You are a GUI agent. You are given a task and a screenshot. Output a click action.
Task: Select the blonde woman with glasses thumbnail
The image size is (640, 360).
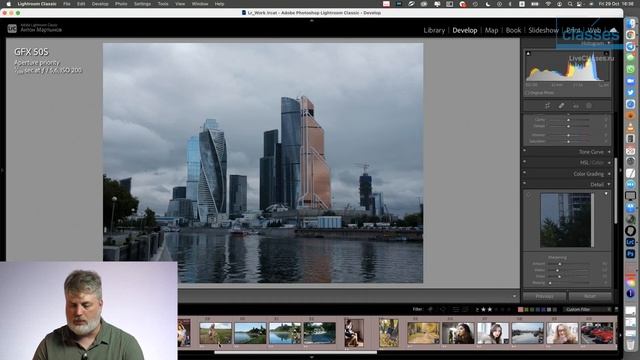562,333
